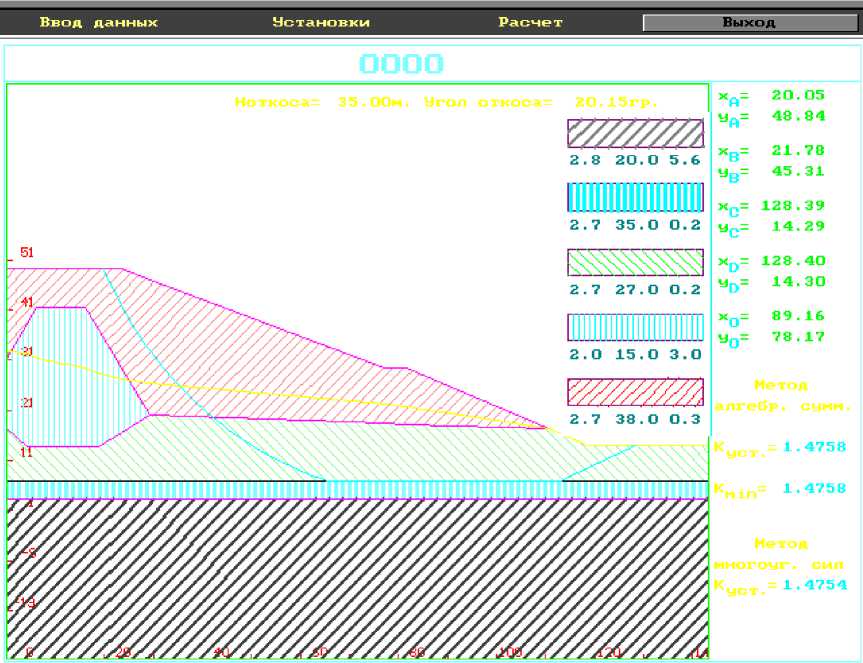Screen dimensions: 863x663
Task: Open the "Установки" menu
Action: pyautogui.click(x=321, y=22)
